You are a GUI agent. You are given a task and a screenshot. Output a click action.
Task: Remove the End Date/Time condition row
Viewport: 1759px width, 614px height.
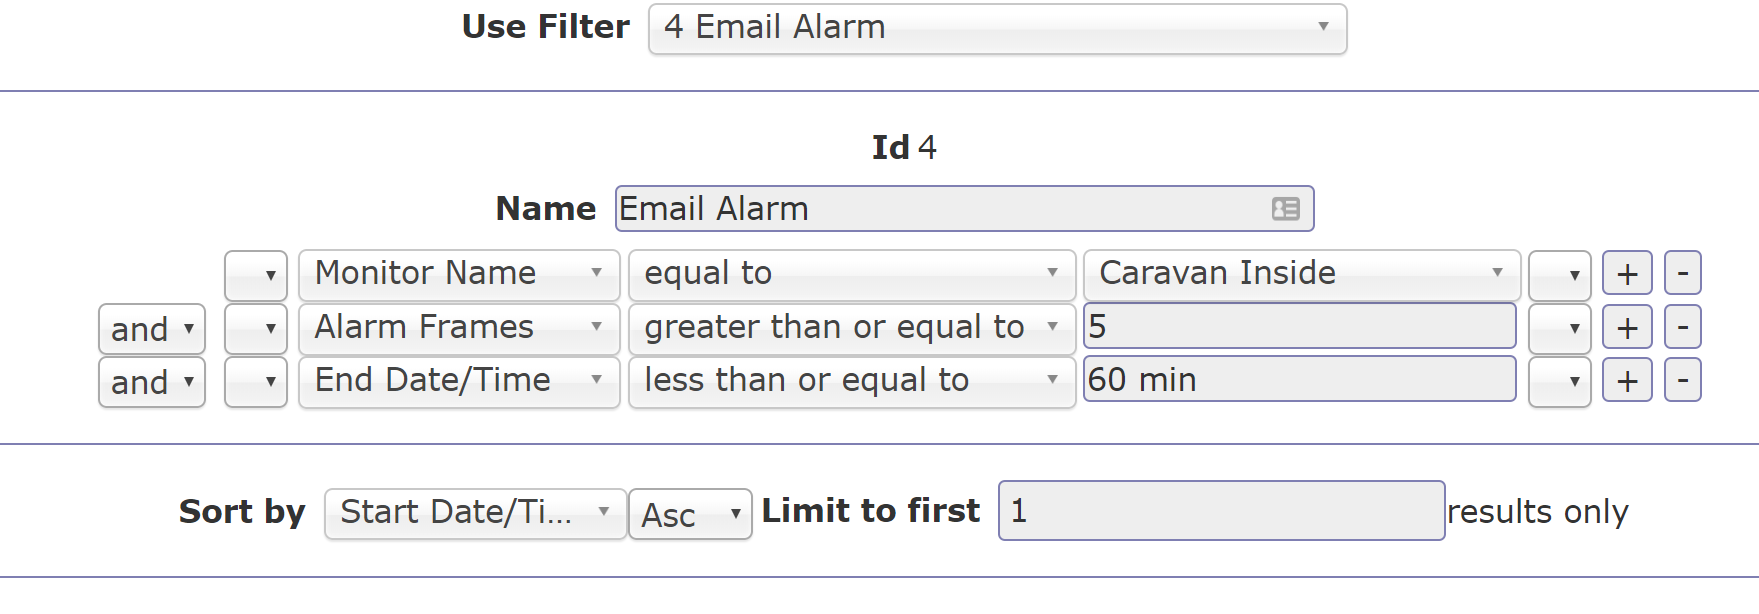point(1683,380)
